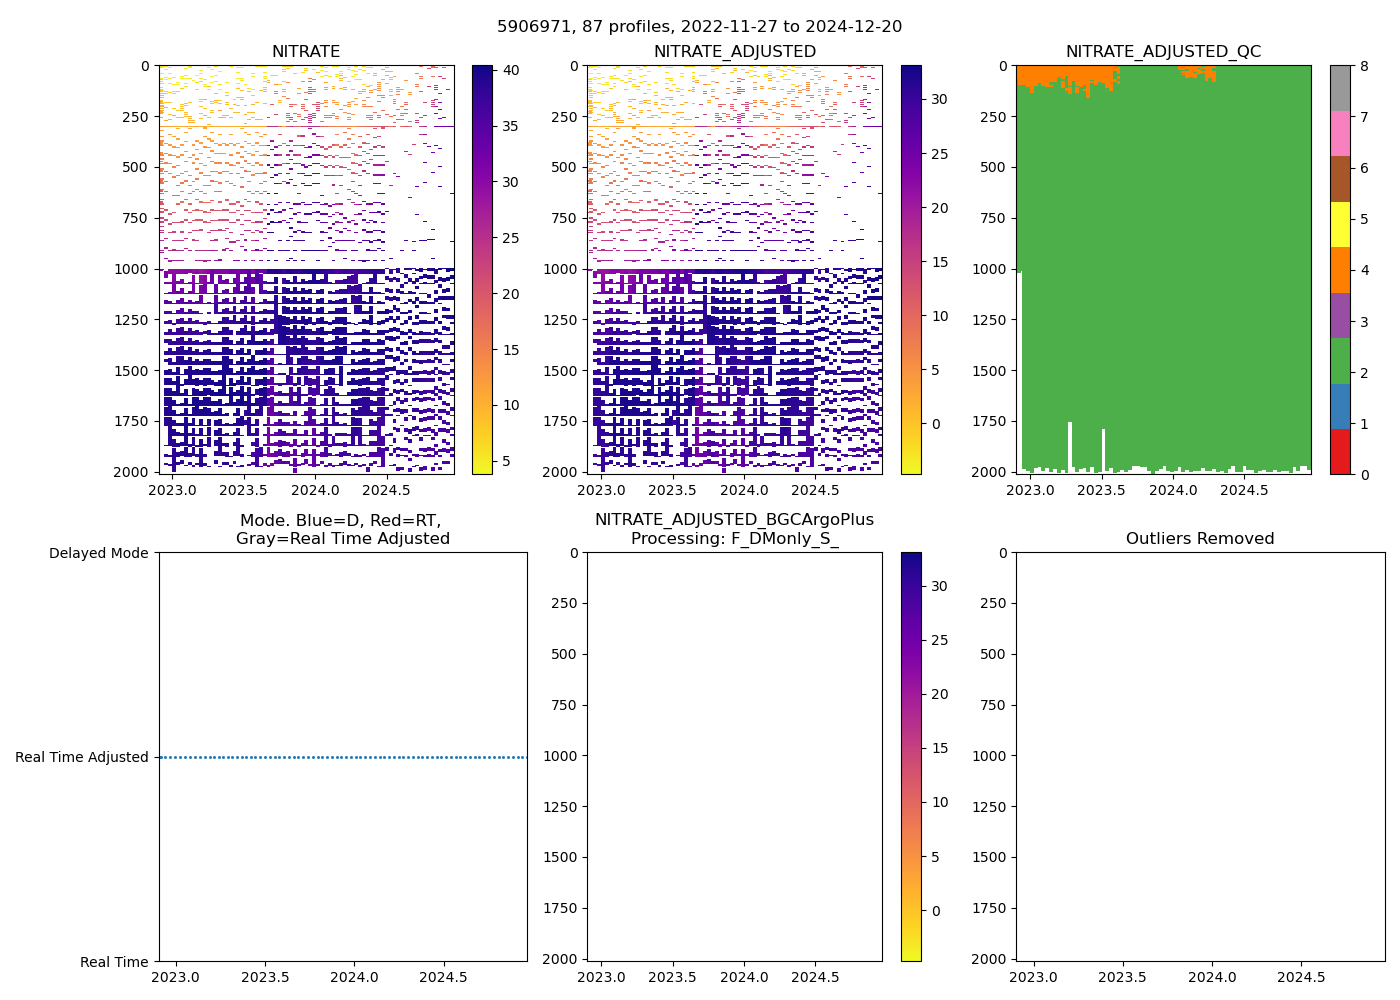Click the red segment of QC colorbar

point(1340,451)
